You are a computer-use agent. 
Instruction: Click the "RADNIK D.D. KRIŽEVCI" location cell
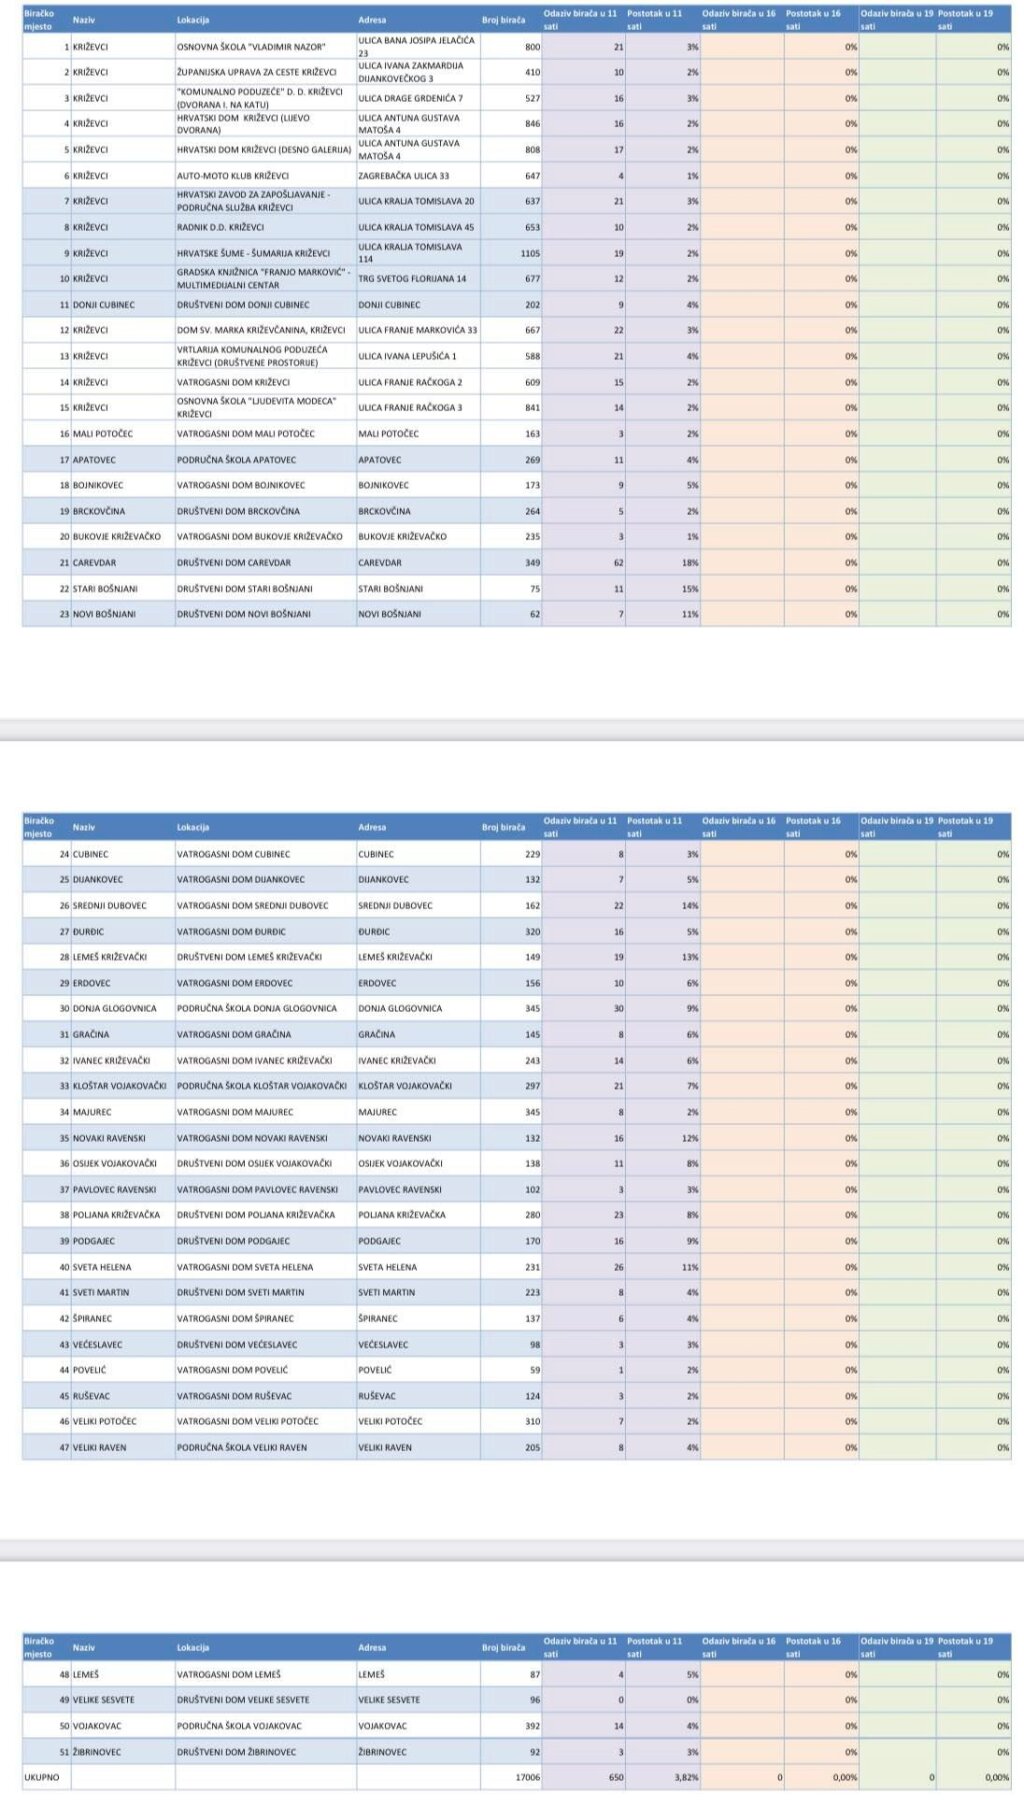(x=221, y=228)
